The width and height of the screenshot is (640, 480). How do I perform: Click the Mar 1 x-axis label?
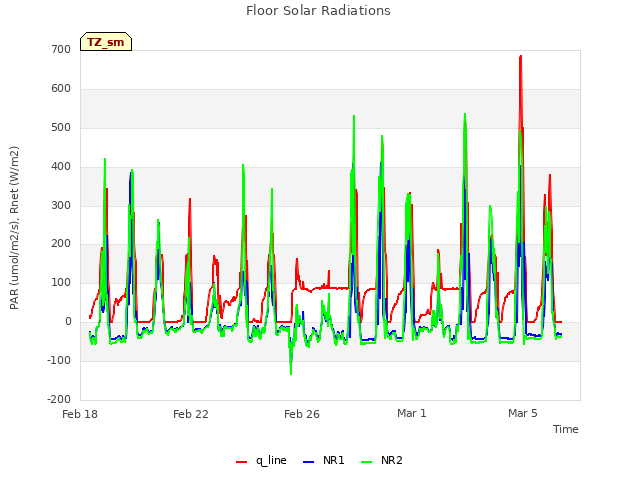[412, 413]
